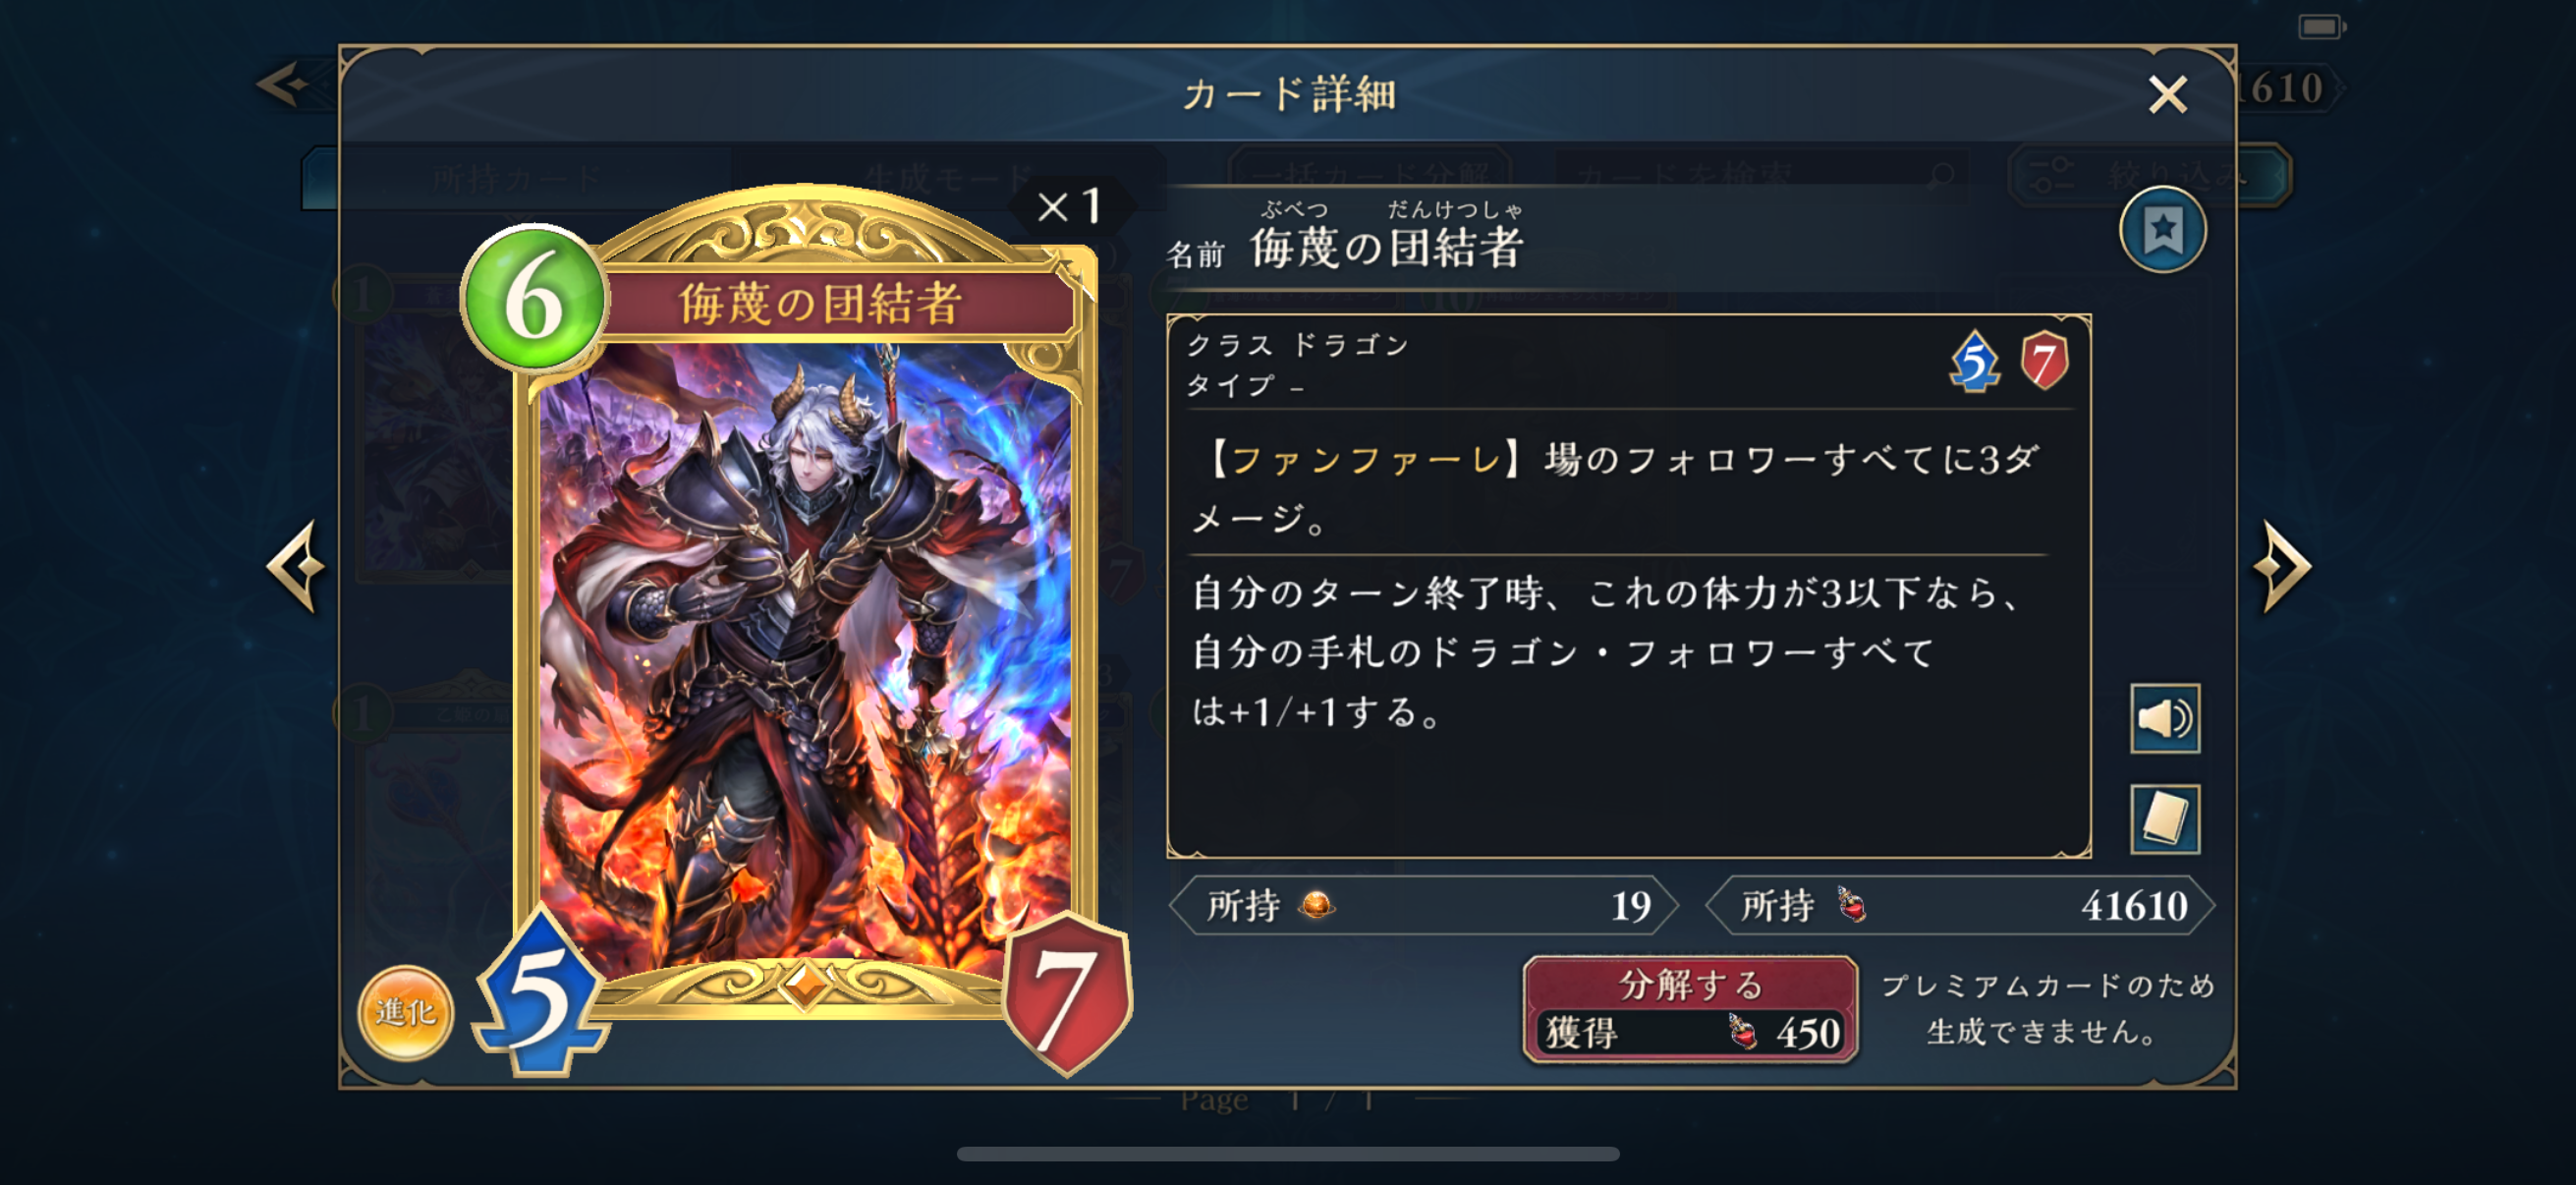2576x1185 pixels.
Task: Show the next card with right arrow
Action: (x=2284, y=566)
